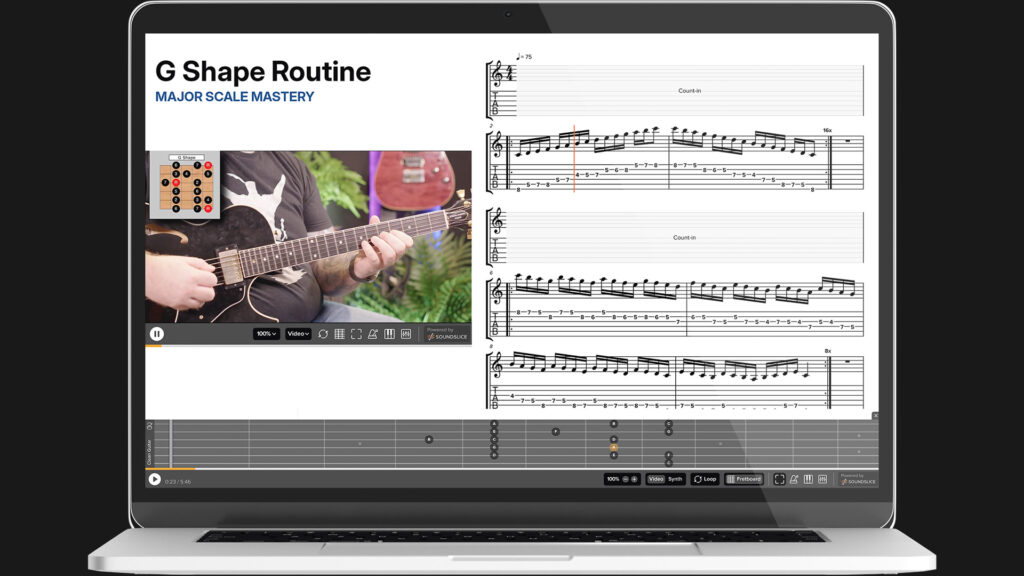This screenshot has width=1024, height=576.
Task: Toggle the metronome icon under the video
Action: [372, 334]
